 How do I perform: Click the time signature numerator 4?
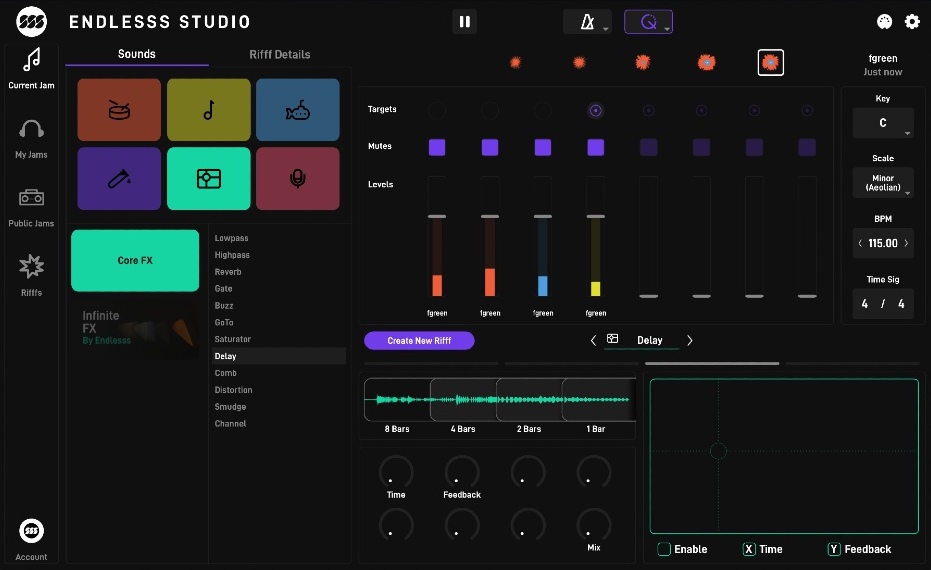(x=865, y=303)
